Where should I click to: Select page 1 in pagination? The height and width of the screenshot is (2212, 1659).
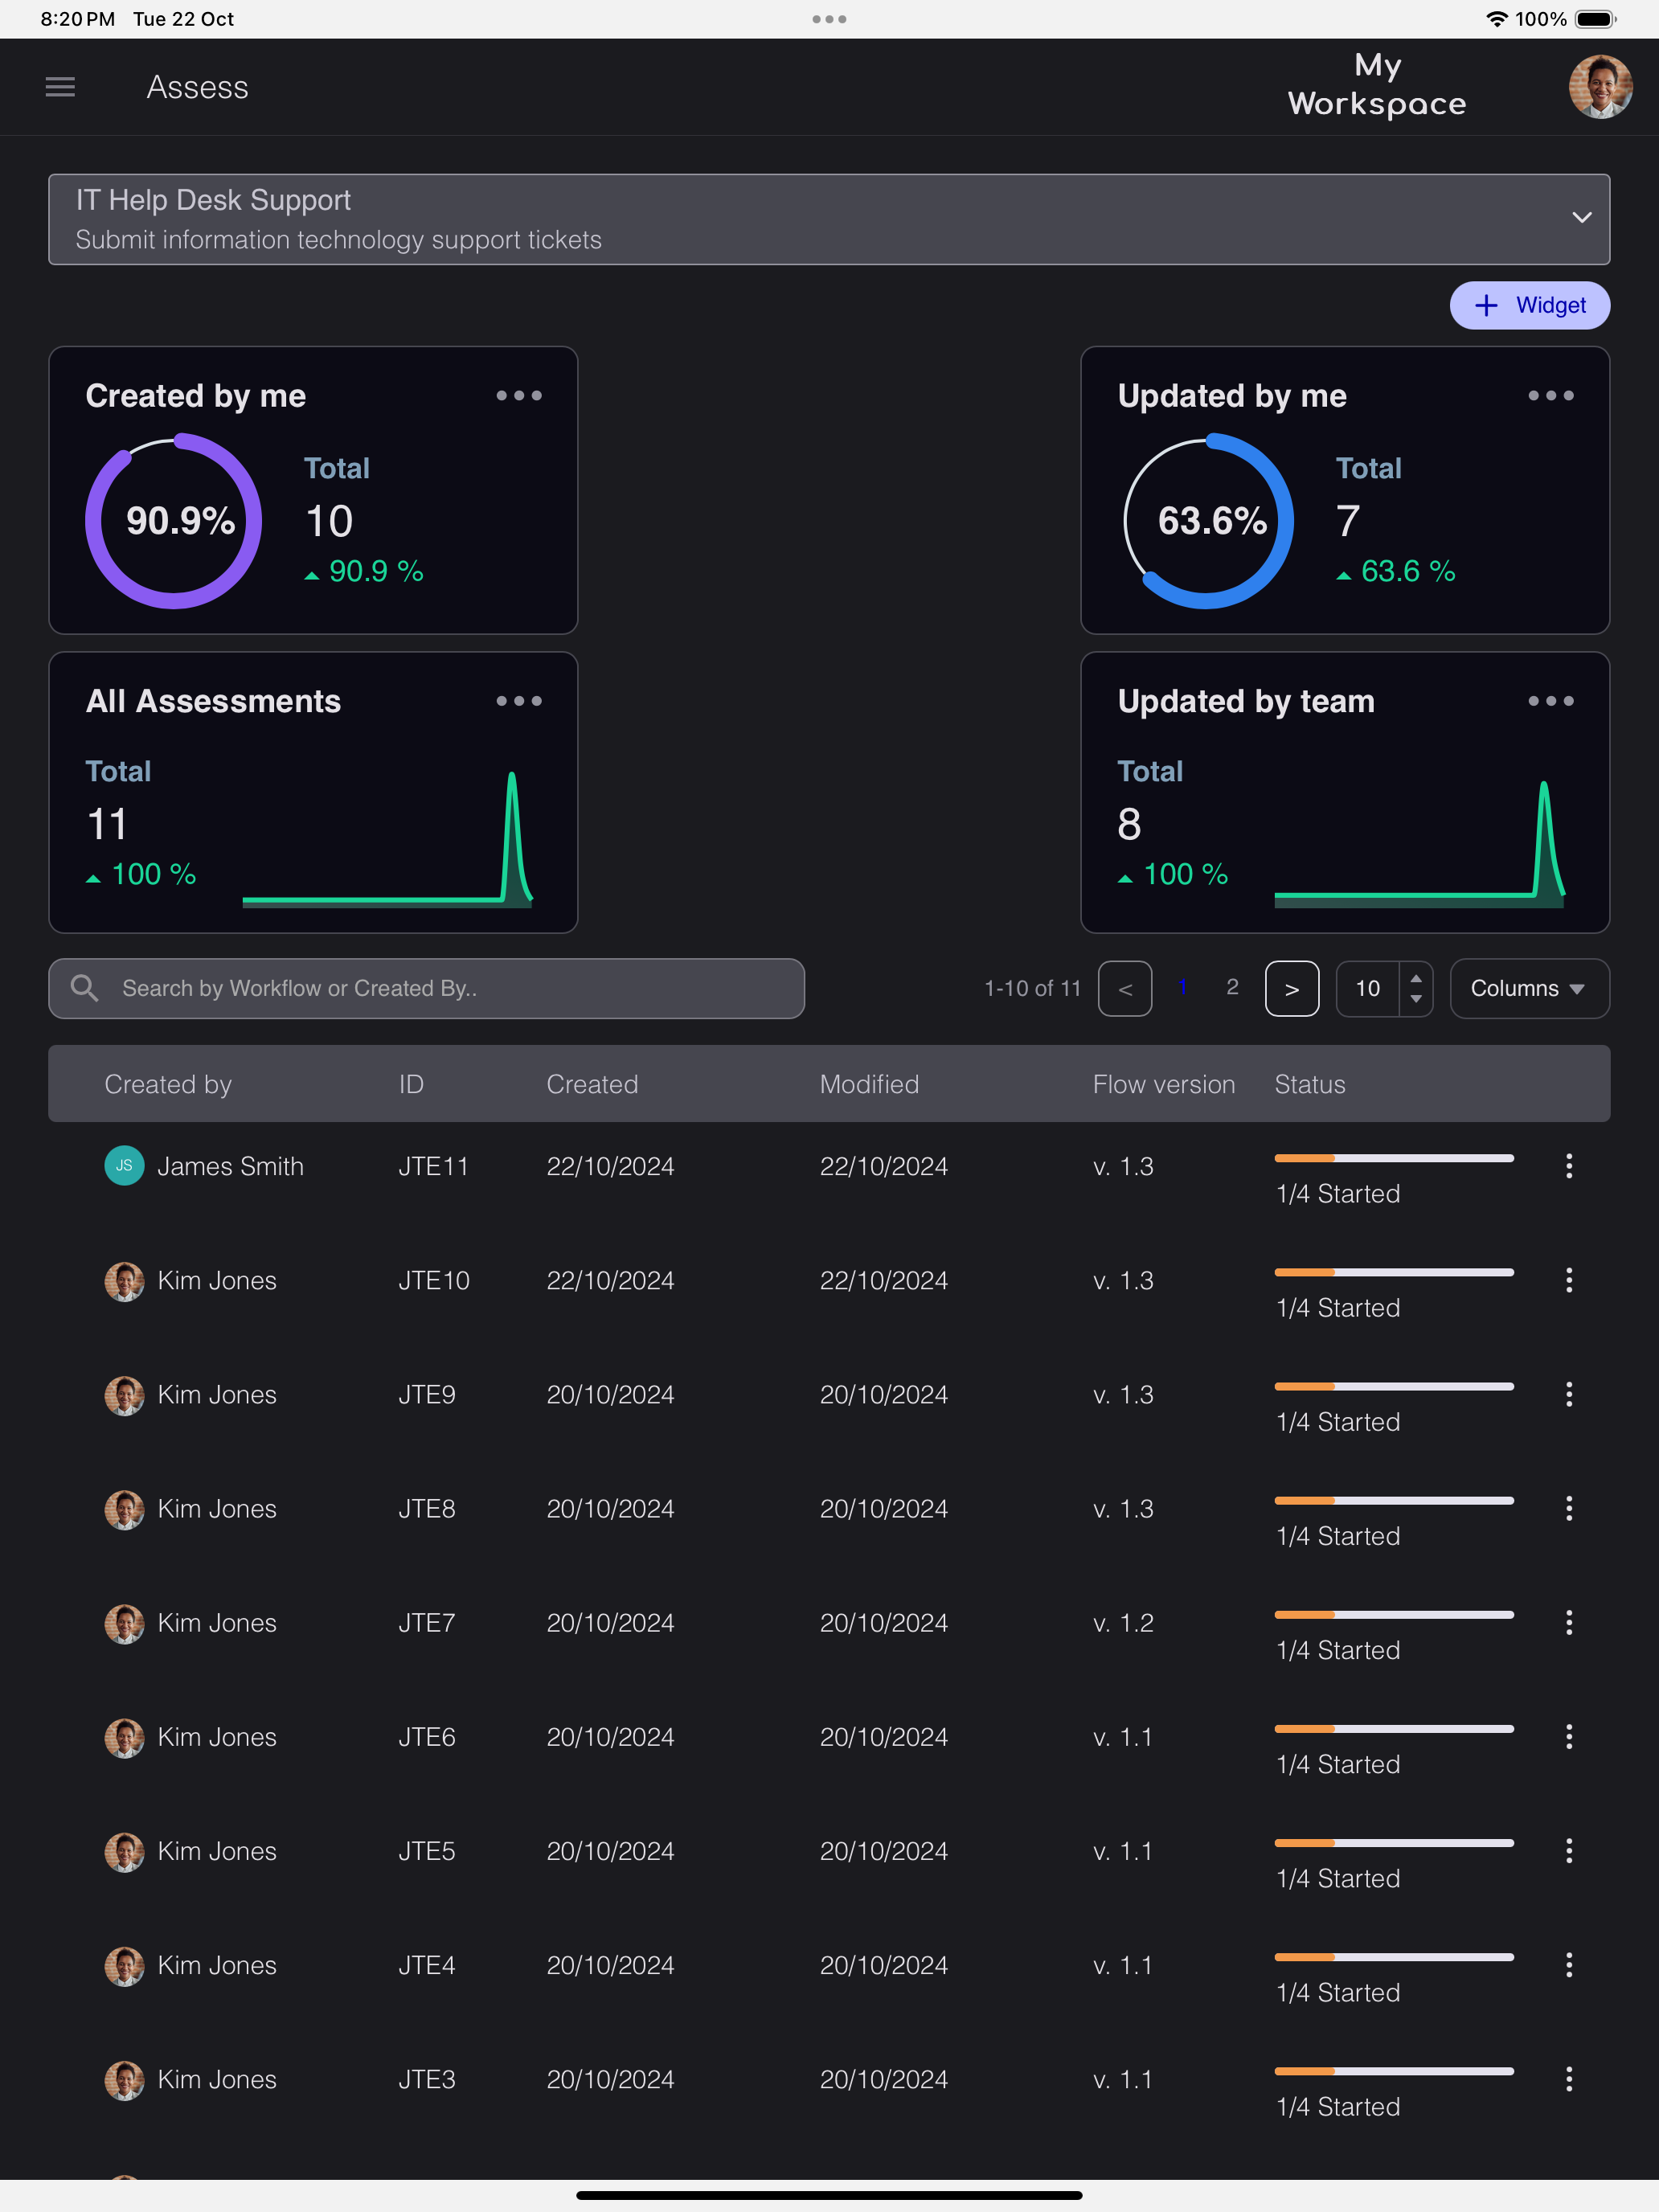(x=1182, y=987)
